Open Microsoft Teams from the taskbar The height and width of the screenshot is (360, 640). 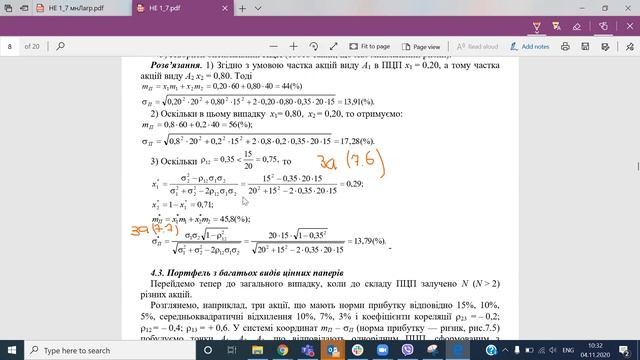(307, 350)
